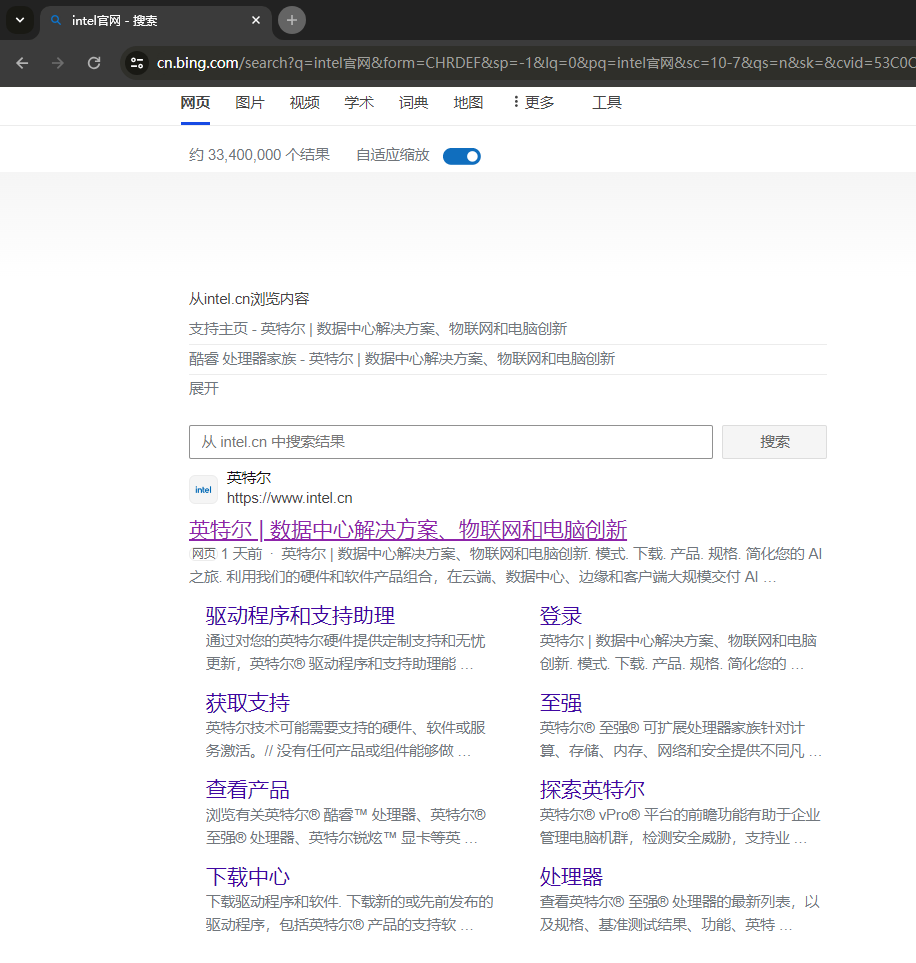Screen dimensions: 916x963
Task: Open 支持主页 - 英特尔 link
Action: [x=378, y=329]
